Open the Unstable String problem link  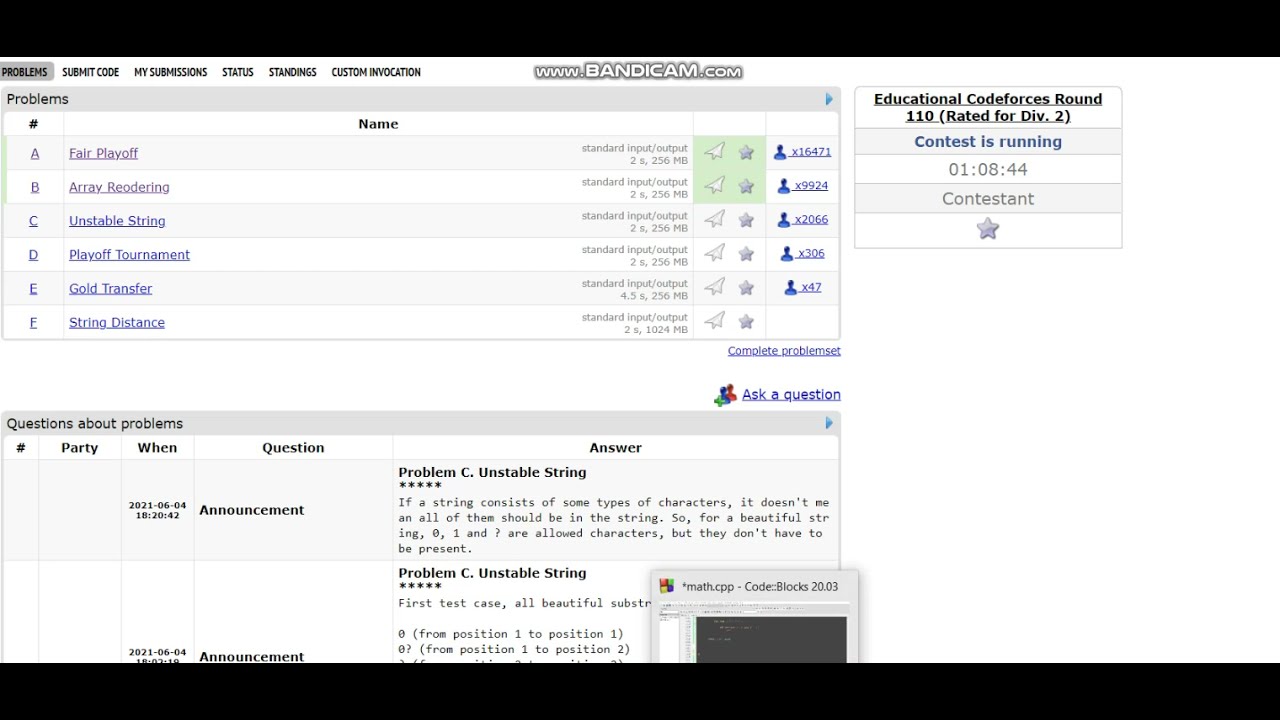click(x=117, y=221)
